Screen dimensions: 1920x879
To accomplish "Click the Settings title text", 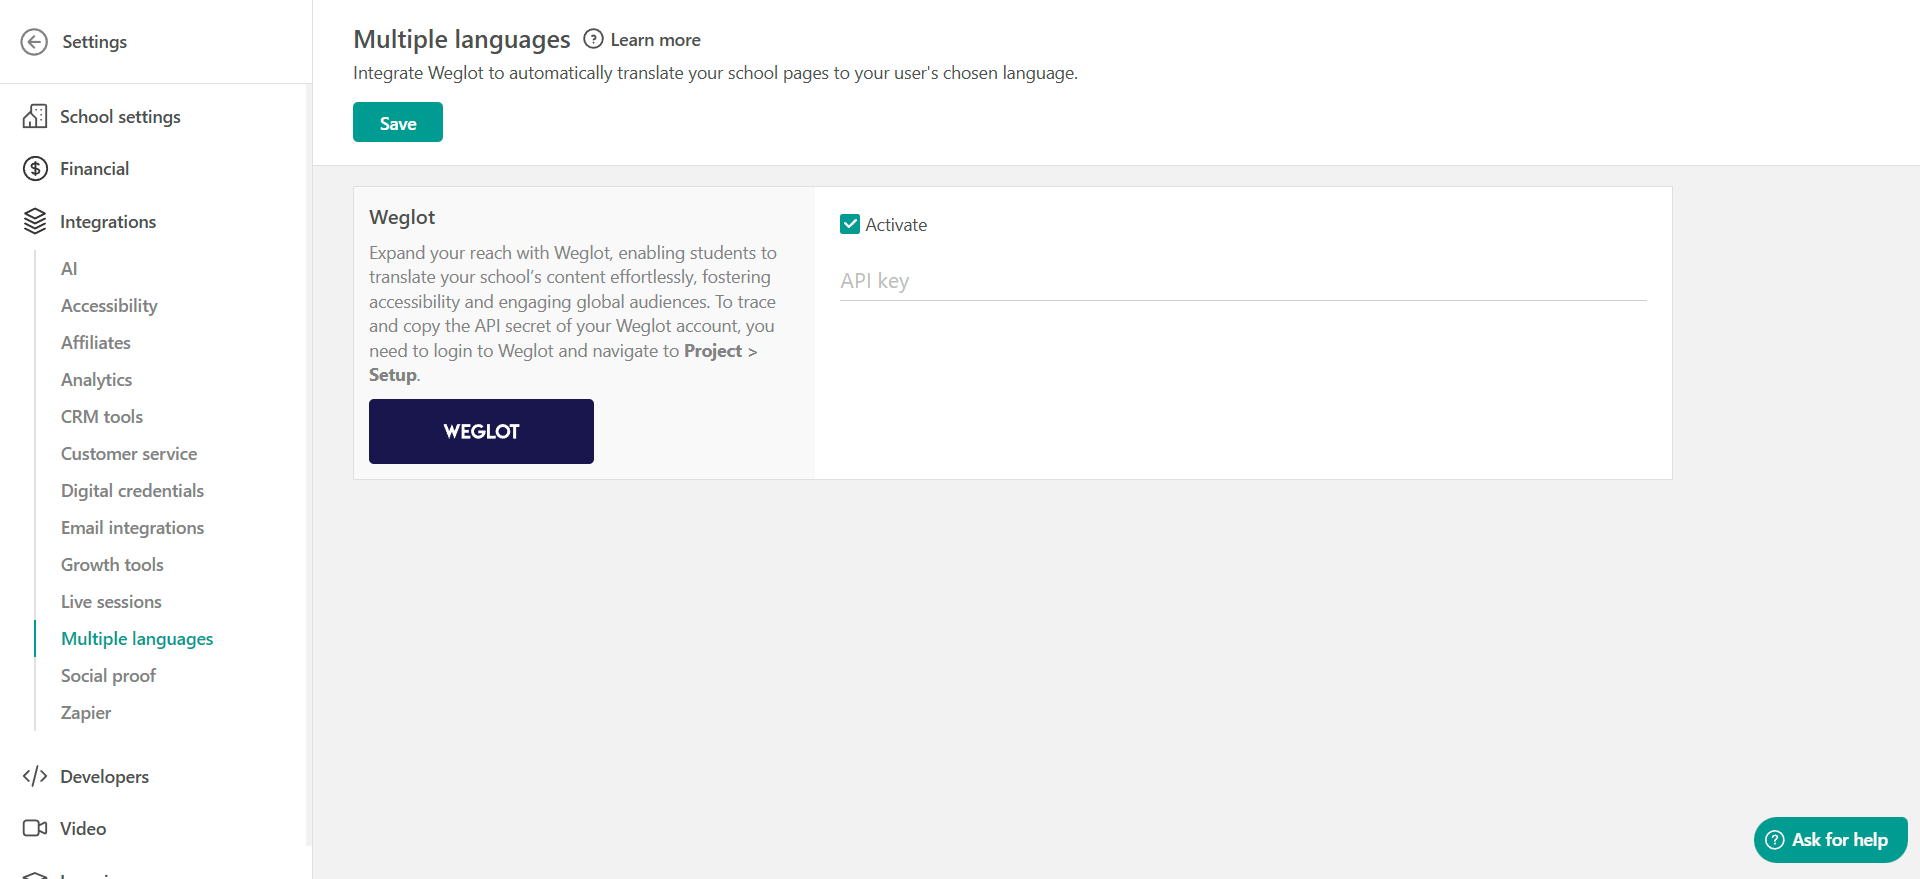I will click(95, 42).
